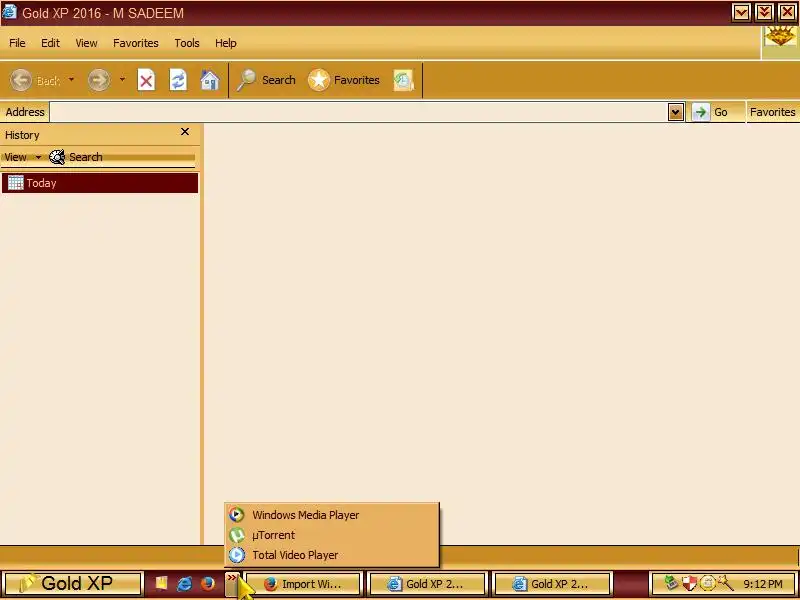Open the Help menu

tap(226, 43)
